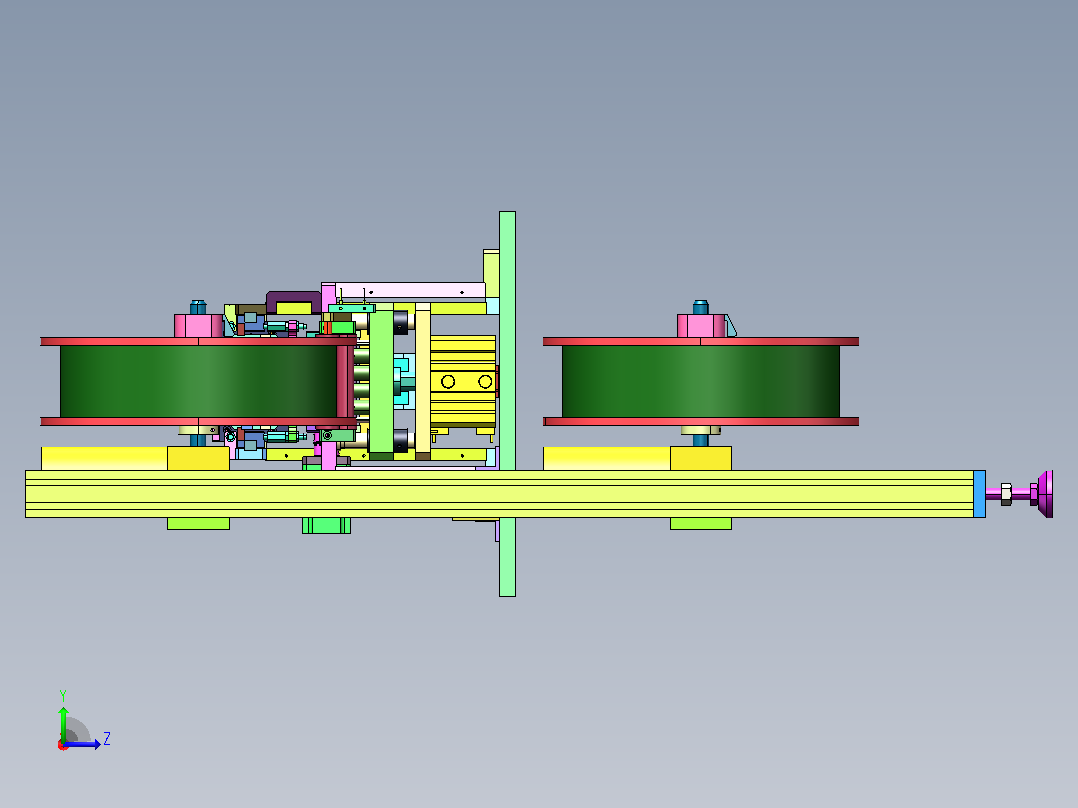
Task: Select the right green reel drum
Action: coord(701,381)
